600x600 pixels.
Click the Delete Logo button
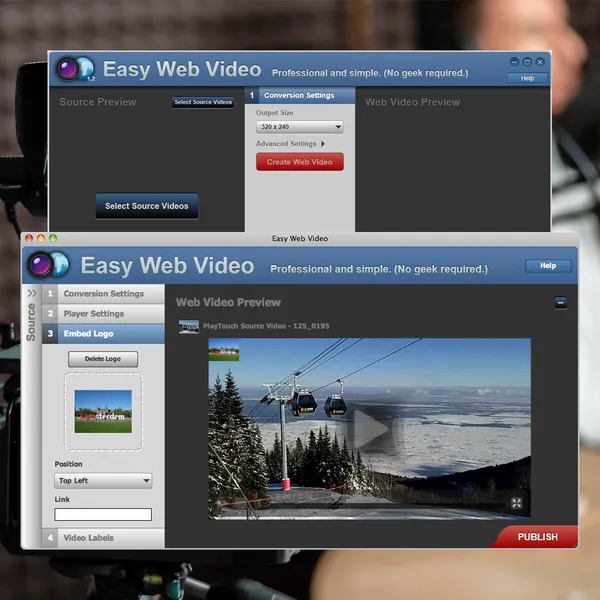coord(103,359)
